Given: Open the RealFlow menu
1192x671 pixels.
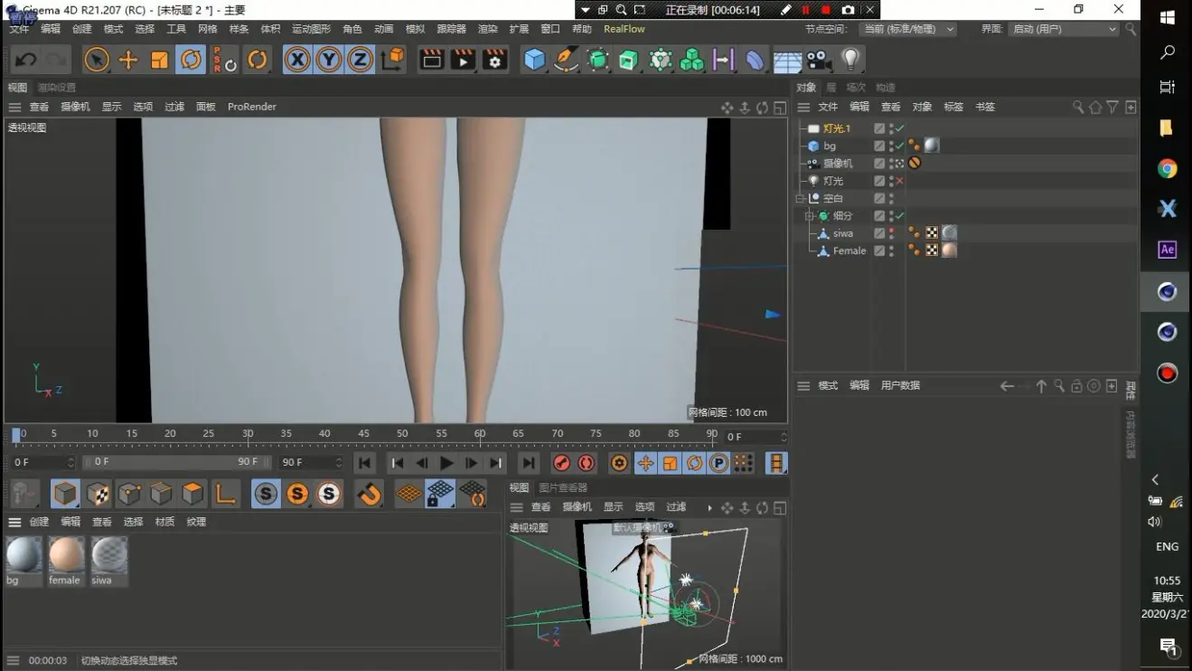Looking at the screenshot, I should 624,29.
